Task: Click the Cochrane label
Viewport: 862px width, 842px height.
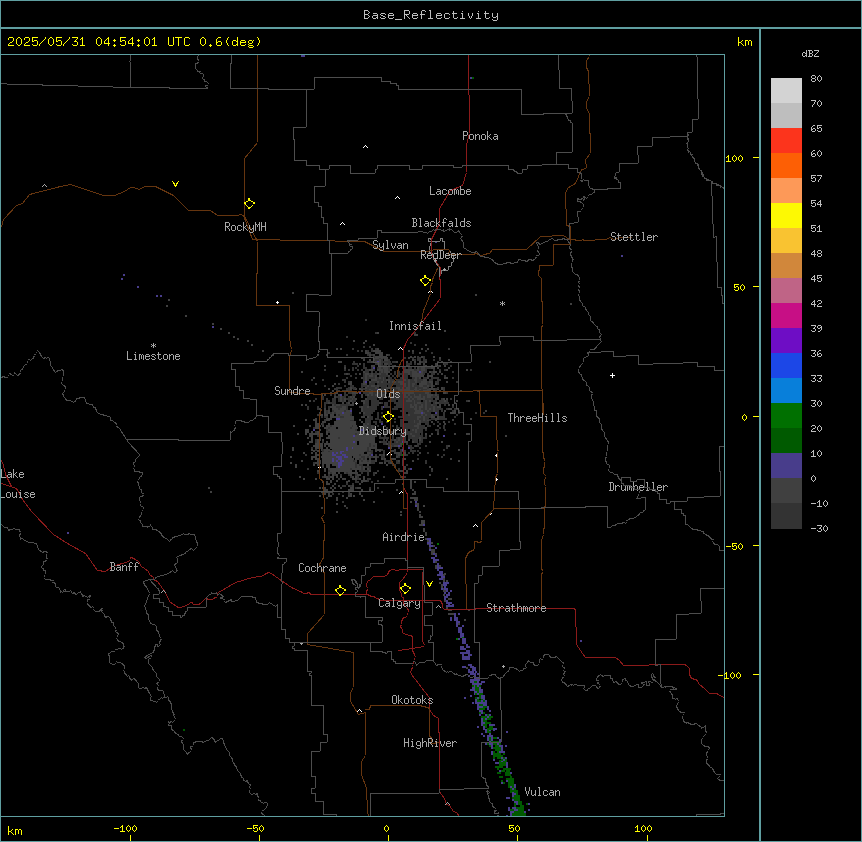Action: coord(322,568)
